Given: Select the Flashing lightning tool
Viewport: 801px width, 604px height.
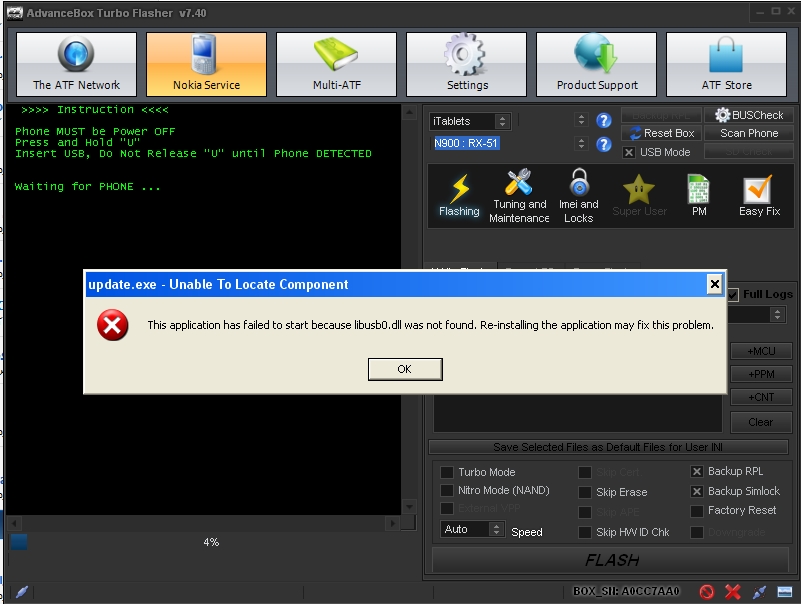Looking at the screenshot, I should pos(459,196).
